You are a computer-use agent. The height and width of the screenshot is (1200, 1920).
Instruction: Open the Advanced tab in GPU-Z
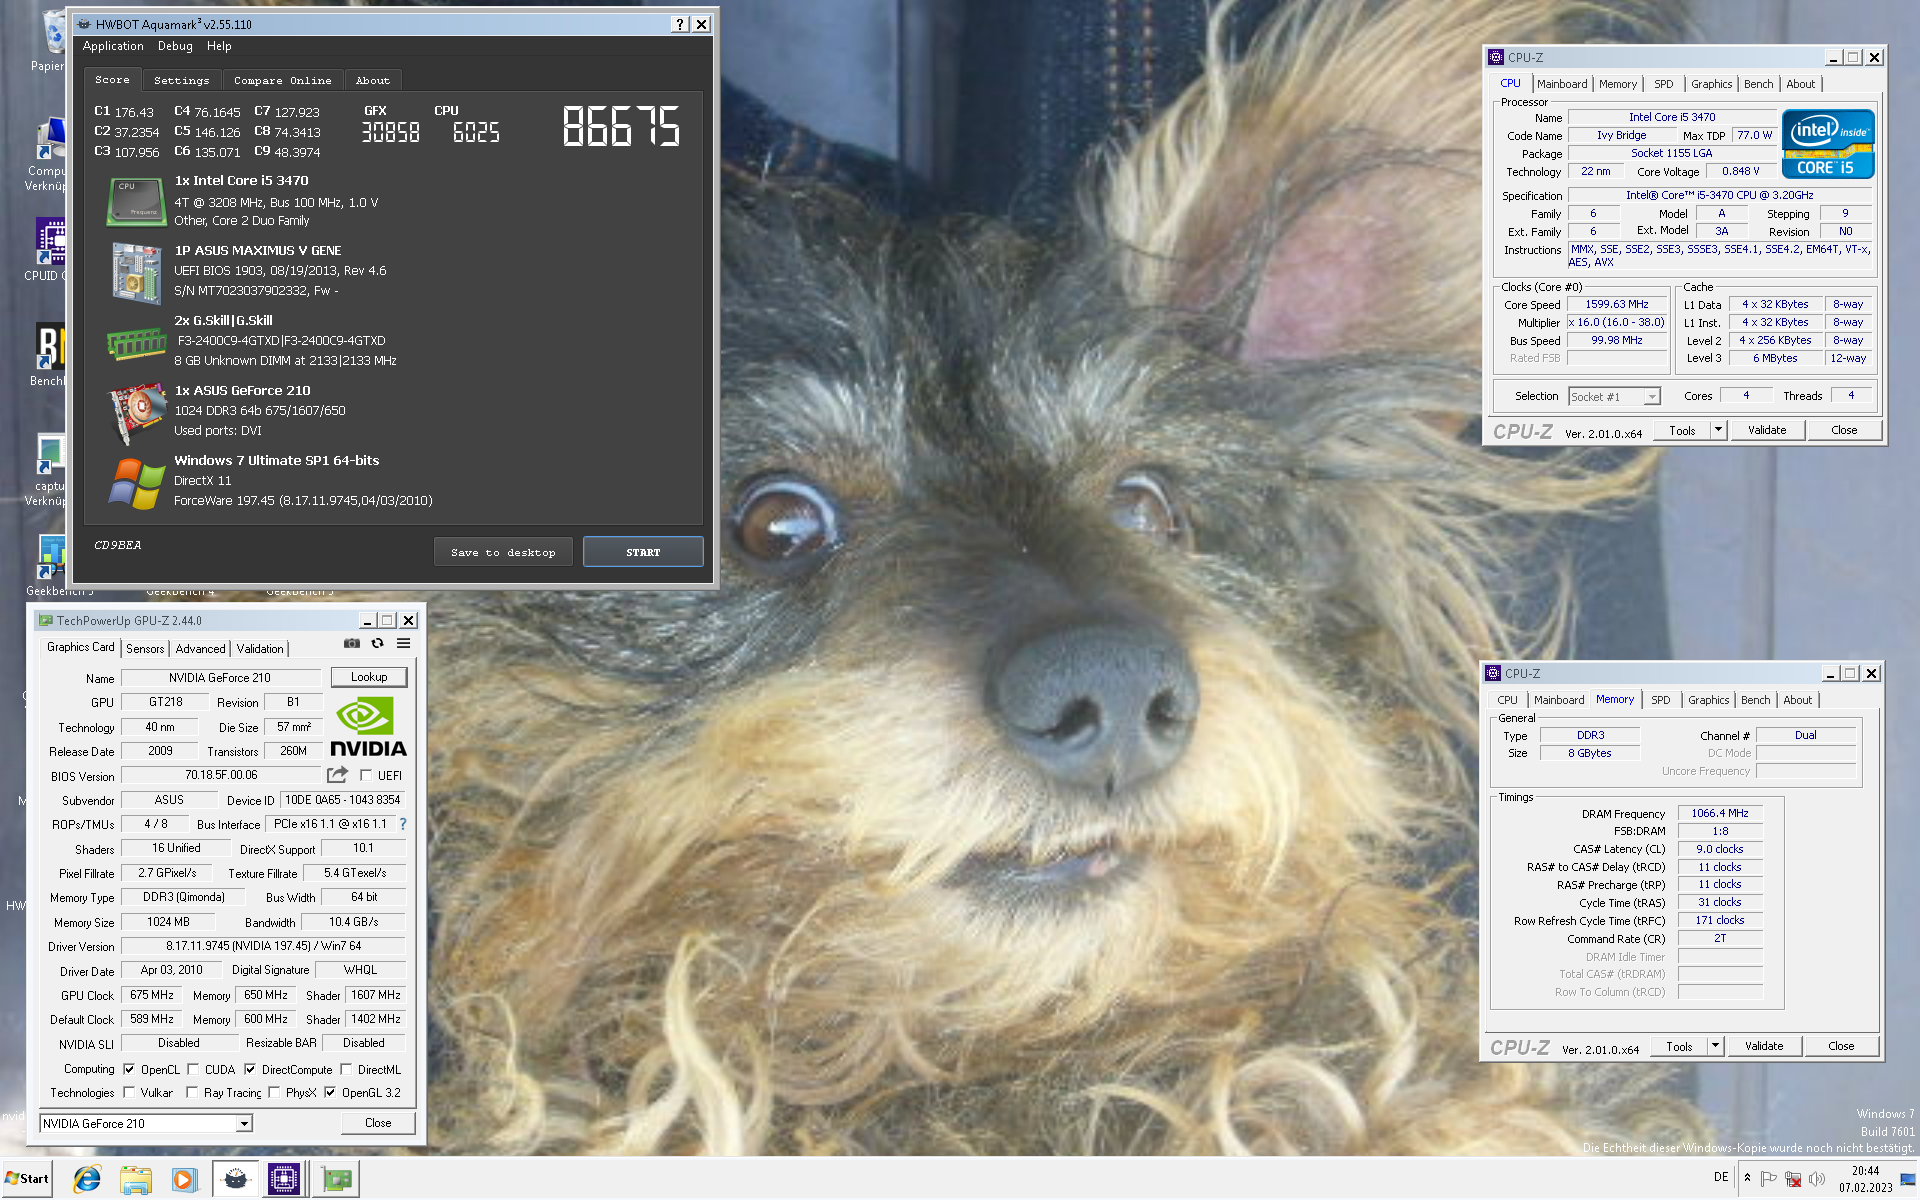coord(201,649)
